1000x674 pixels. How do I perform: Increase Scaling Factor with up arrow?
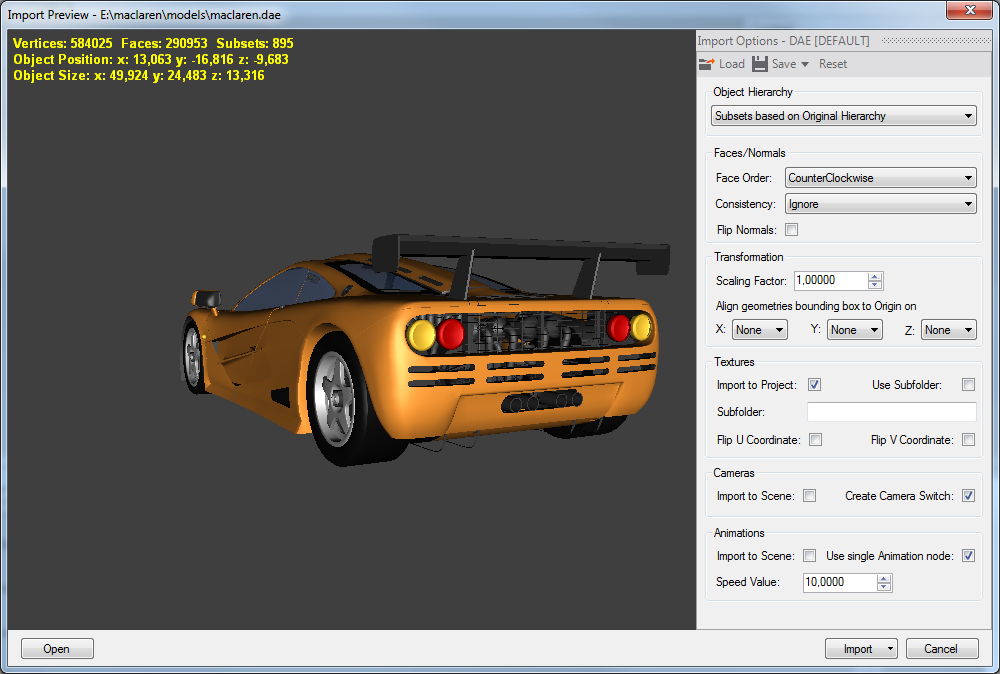coord(875,277)
